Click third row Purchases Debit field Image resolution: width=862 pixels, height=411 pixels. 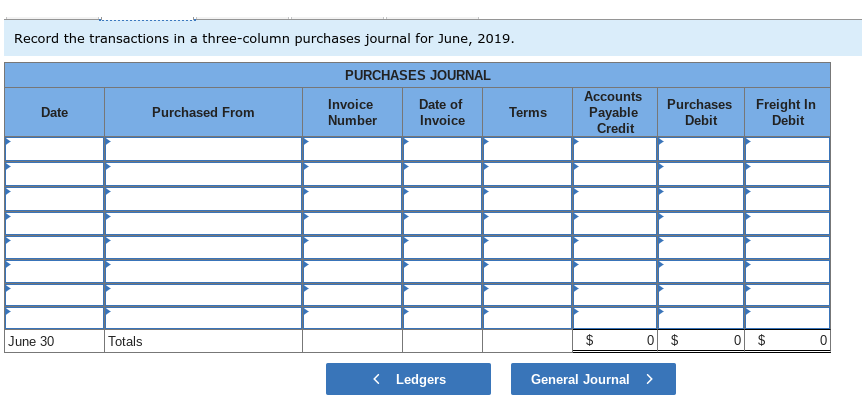coord(701,199)
